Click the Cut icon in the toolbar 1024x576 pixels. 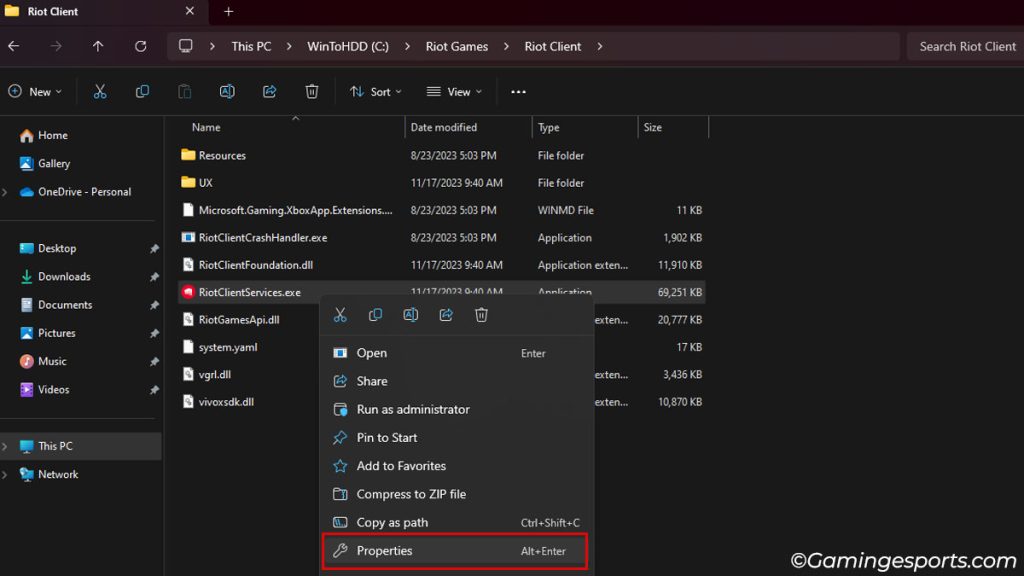[100, 92]
